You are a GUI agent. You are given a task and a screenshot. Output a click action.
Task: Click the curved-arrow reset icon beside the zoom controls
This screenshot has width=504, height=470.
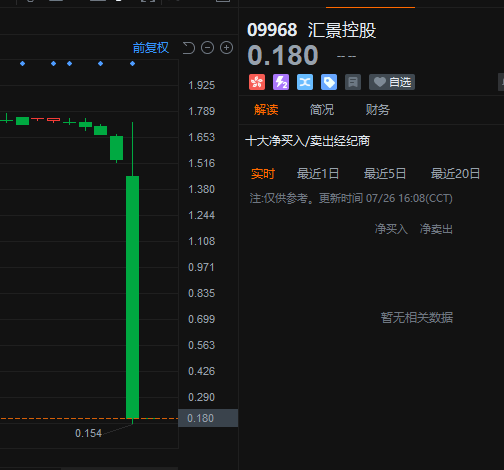coord(189,48)
